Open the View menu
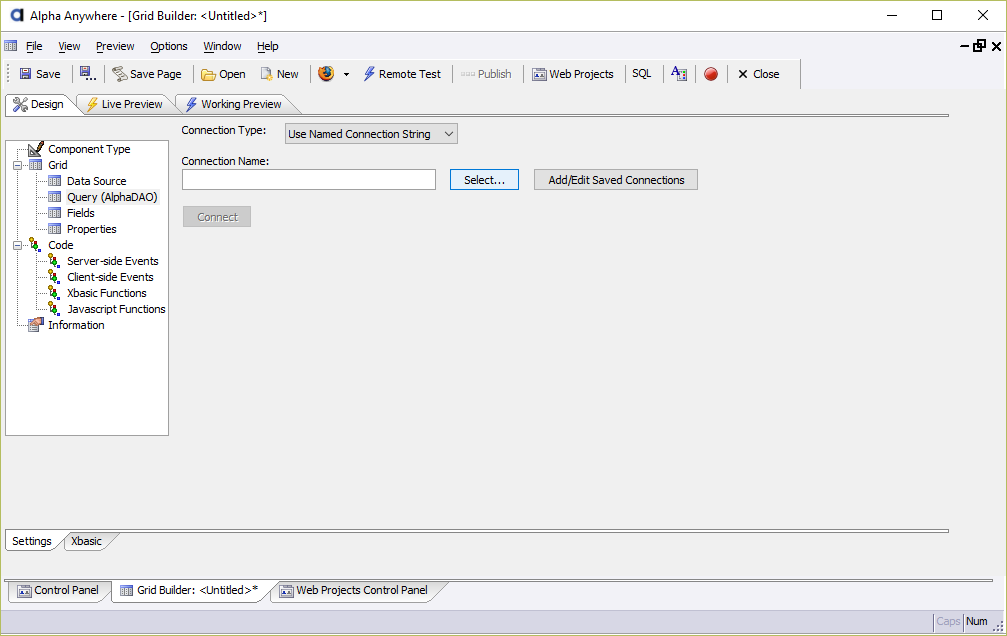This screenshot has width=1007, height=636. 69,46
